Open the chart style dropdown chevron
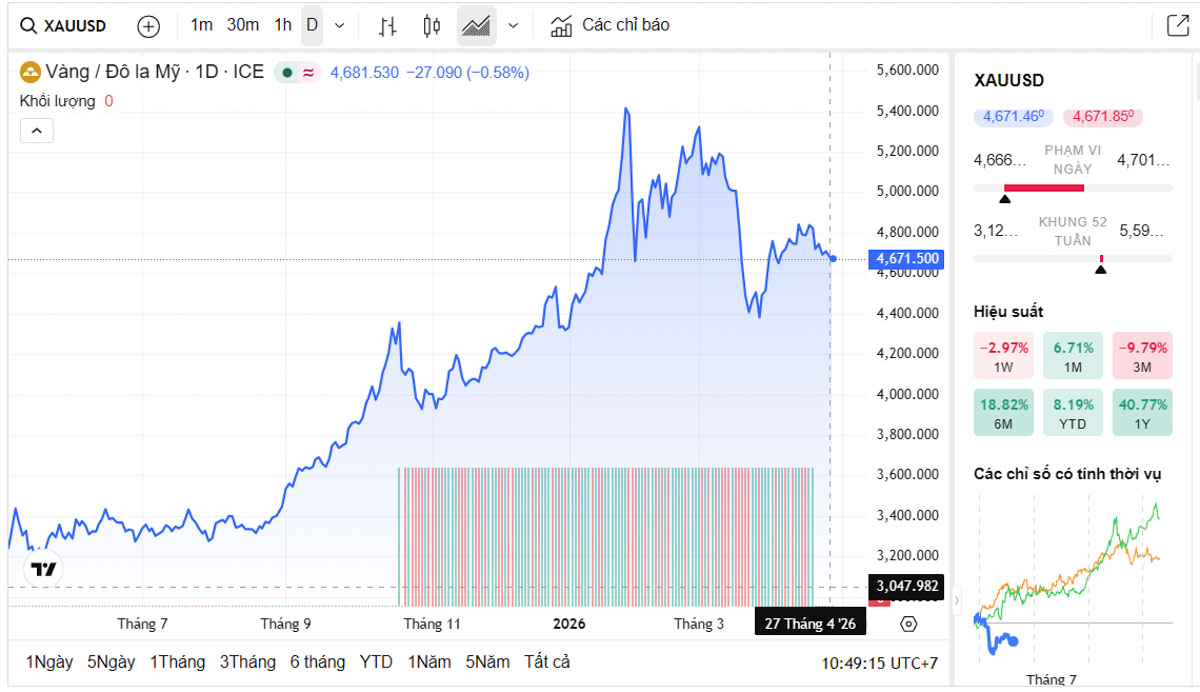1200x692 pixels. [x=513, y=25]
